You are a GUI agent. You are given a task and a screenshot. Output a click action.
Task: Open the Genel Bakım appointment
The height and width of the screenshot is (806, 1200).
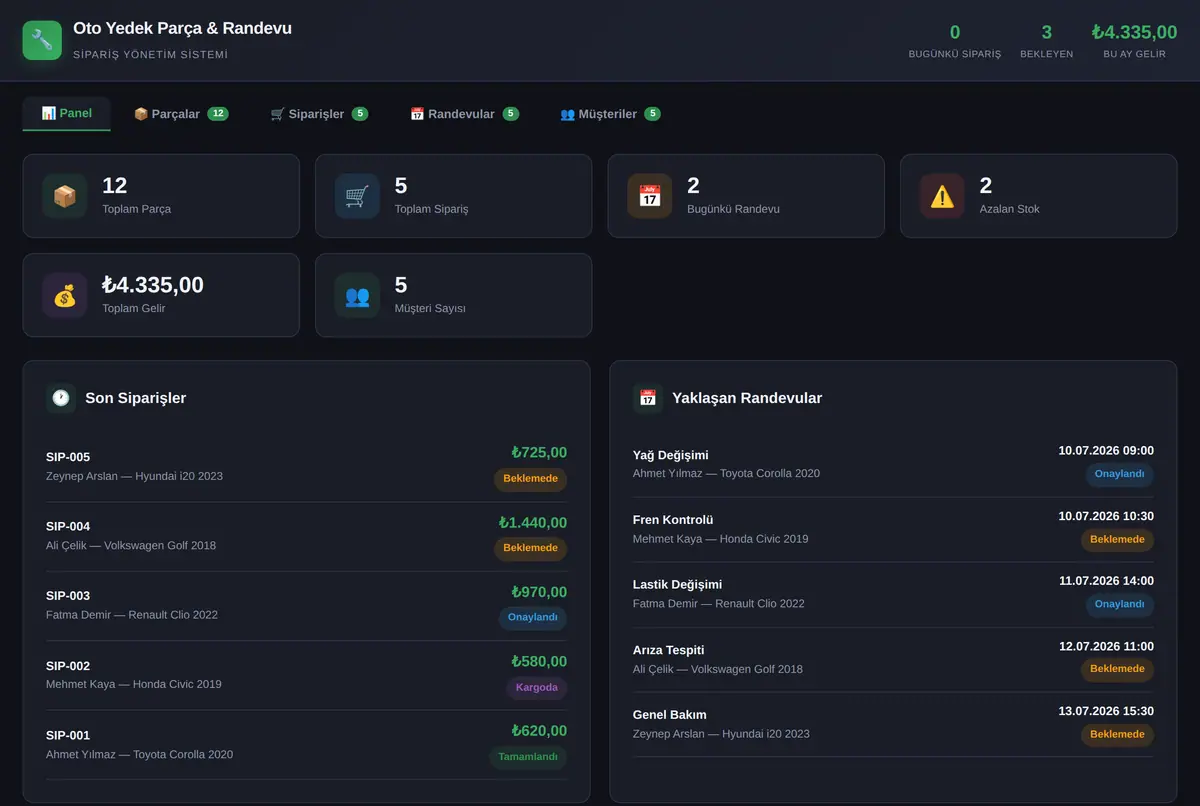pos(893,725)
